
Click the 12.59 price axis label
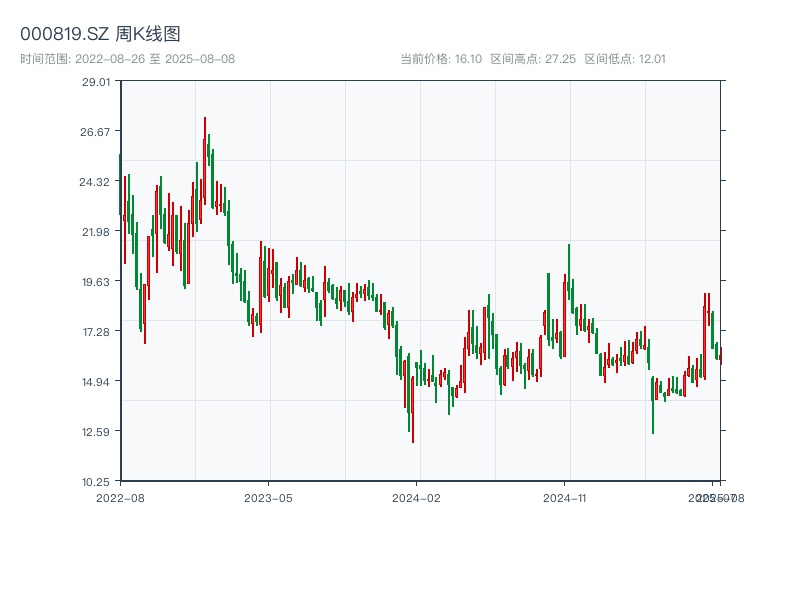point(96,432)
